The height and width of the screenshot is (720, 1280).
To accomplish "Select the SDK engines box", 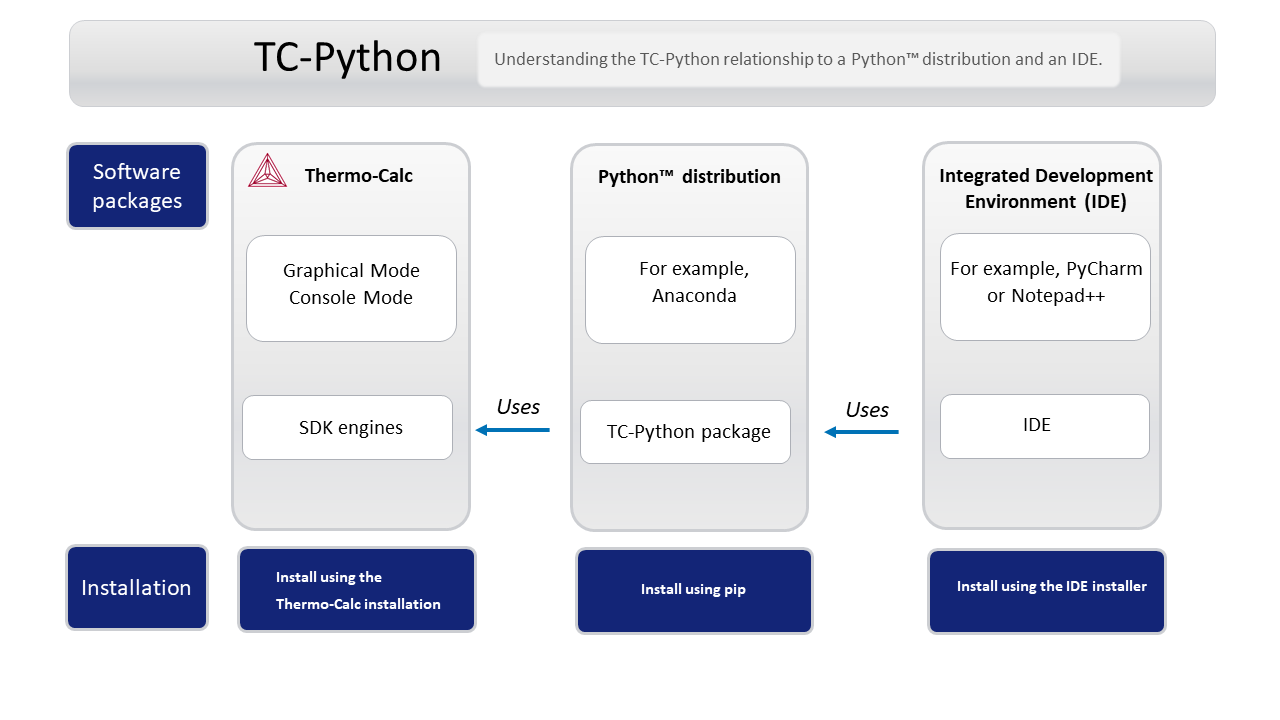I will 347,428.
